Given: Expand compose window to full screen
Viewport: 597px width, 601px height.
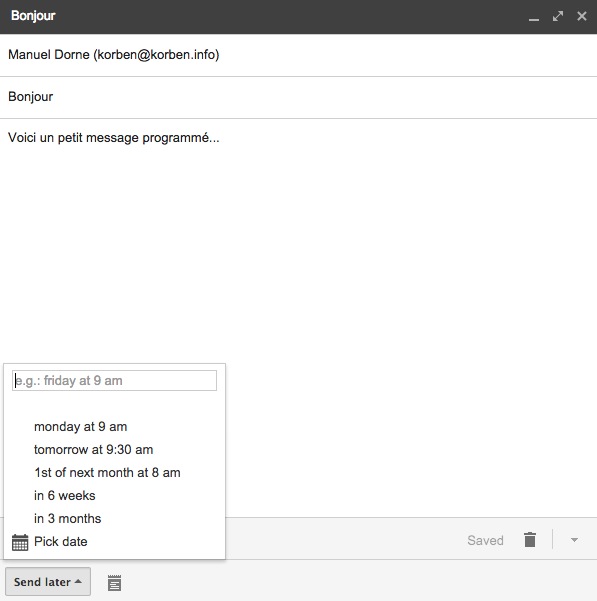Looking at the screenshot, I should tap(558, 16).
